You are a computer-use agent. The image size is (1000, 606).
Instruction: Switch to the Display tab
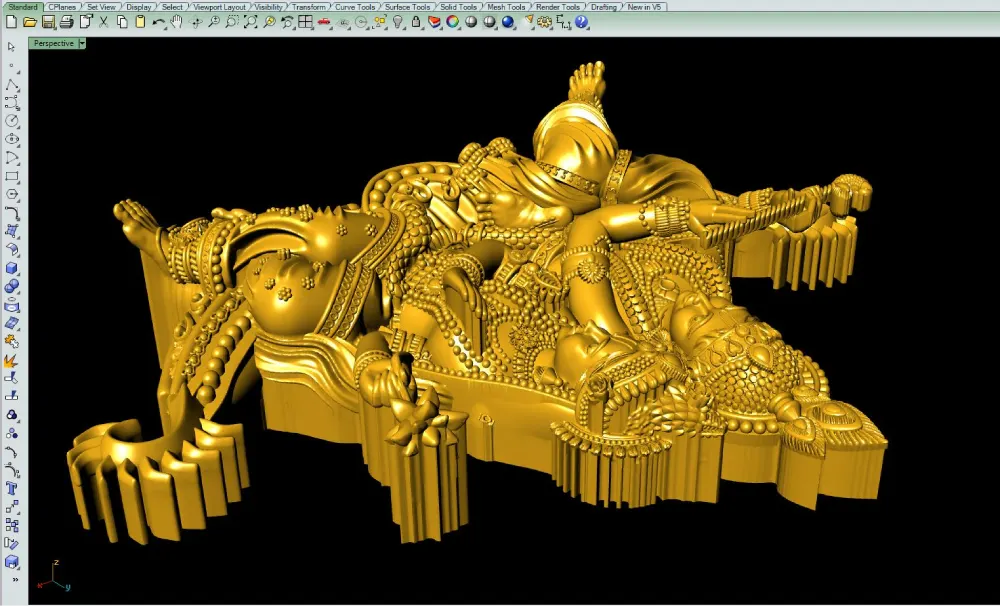pos(138,7)
